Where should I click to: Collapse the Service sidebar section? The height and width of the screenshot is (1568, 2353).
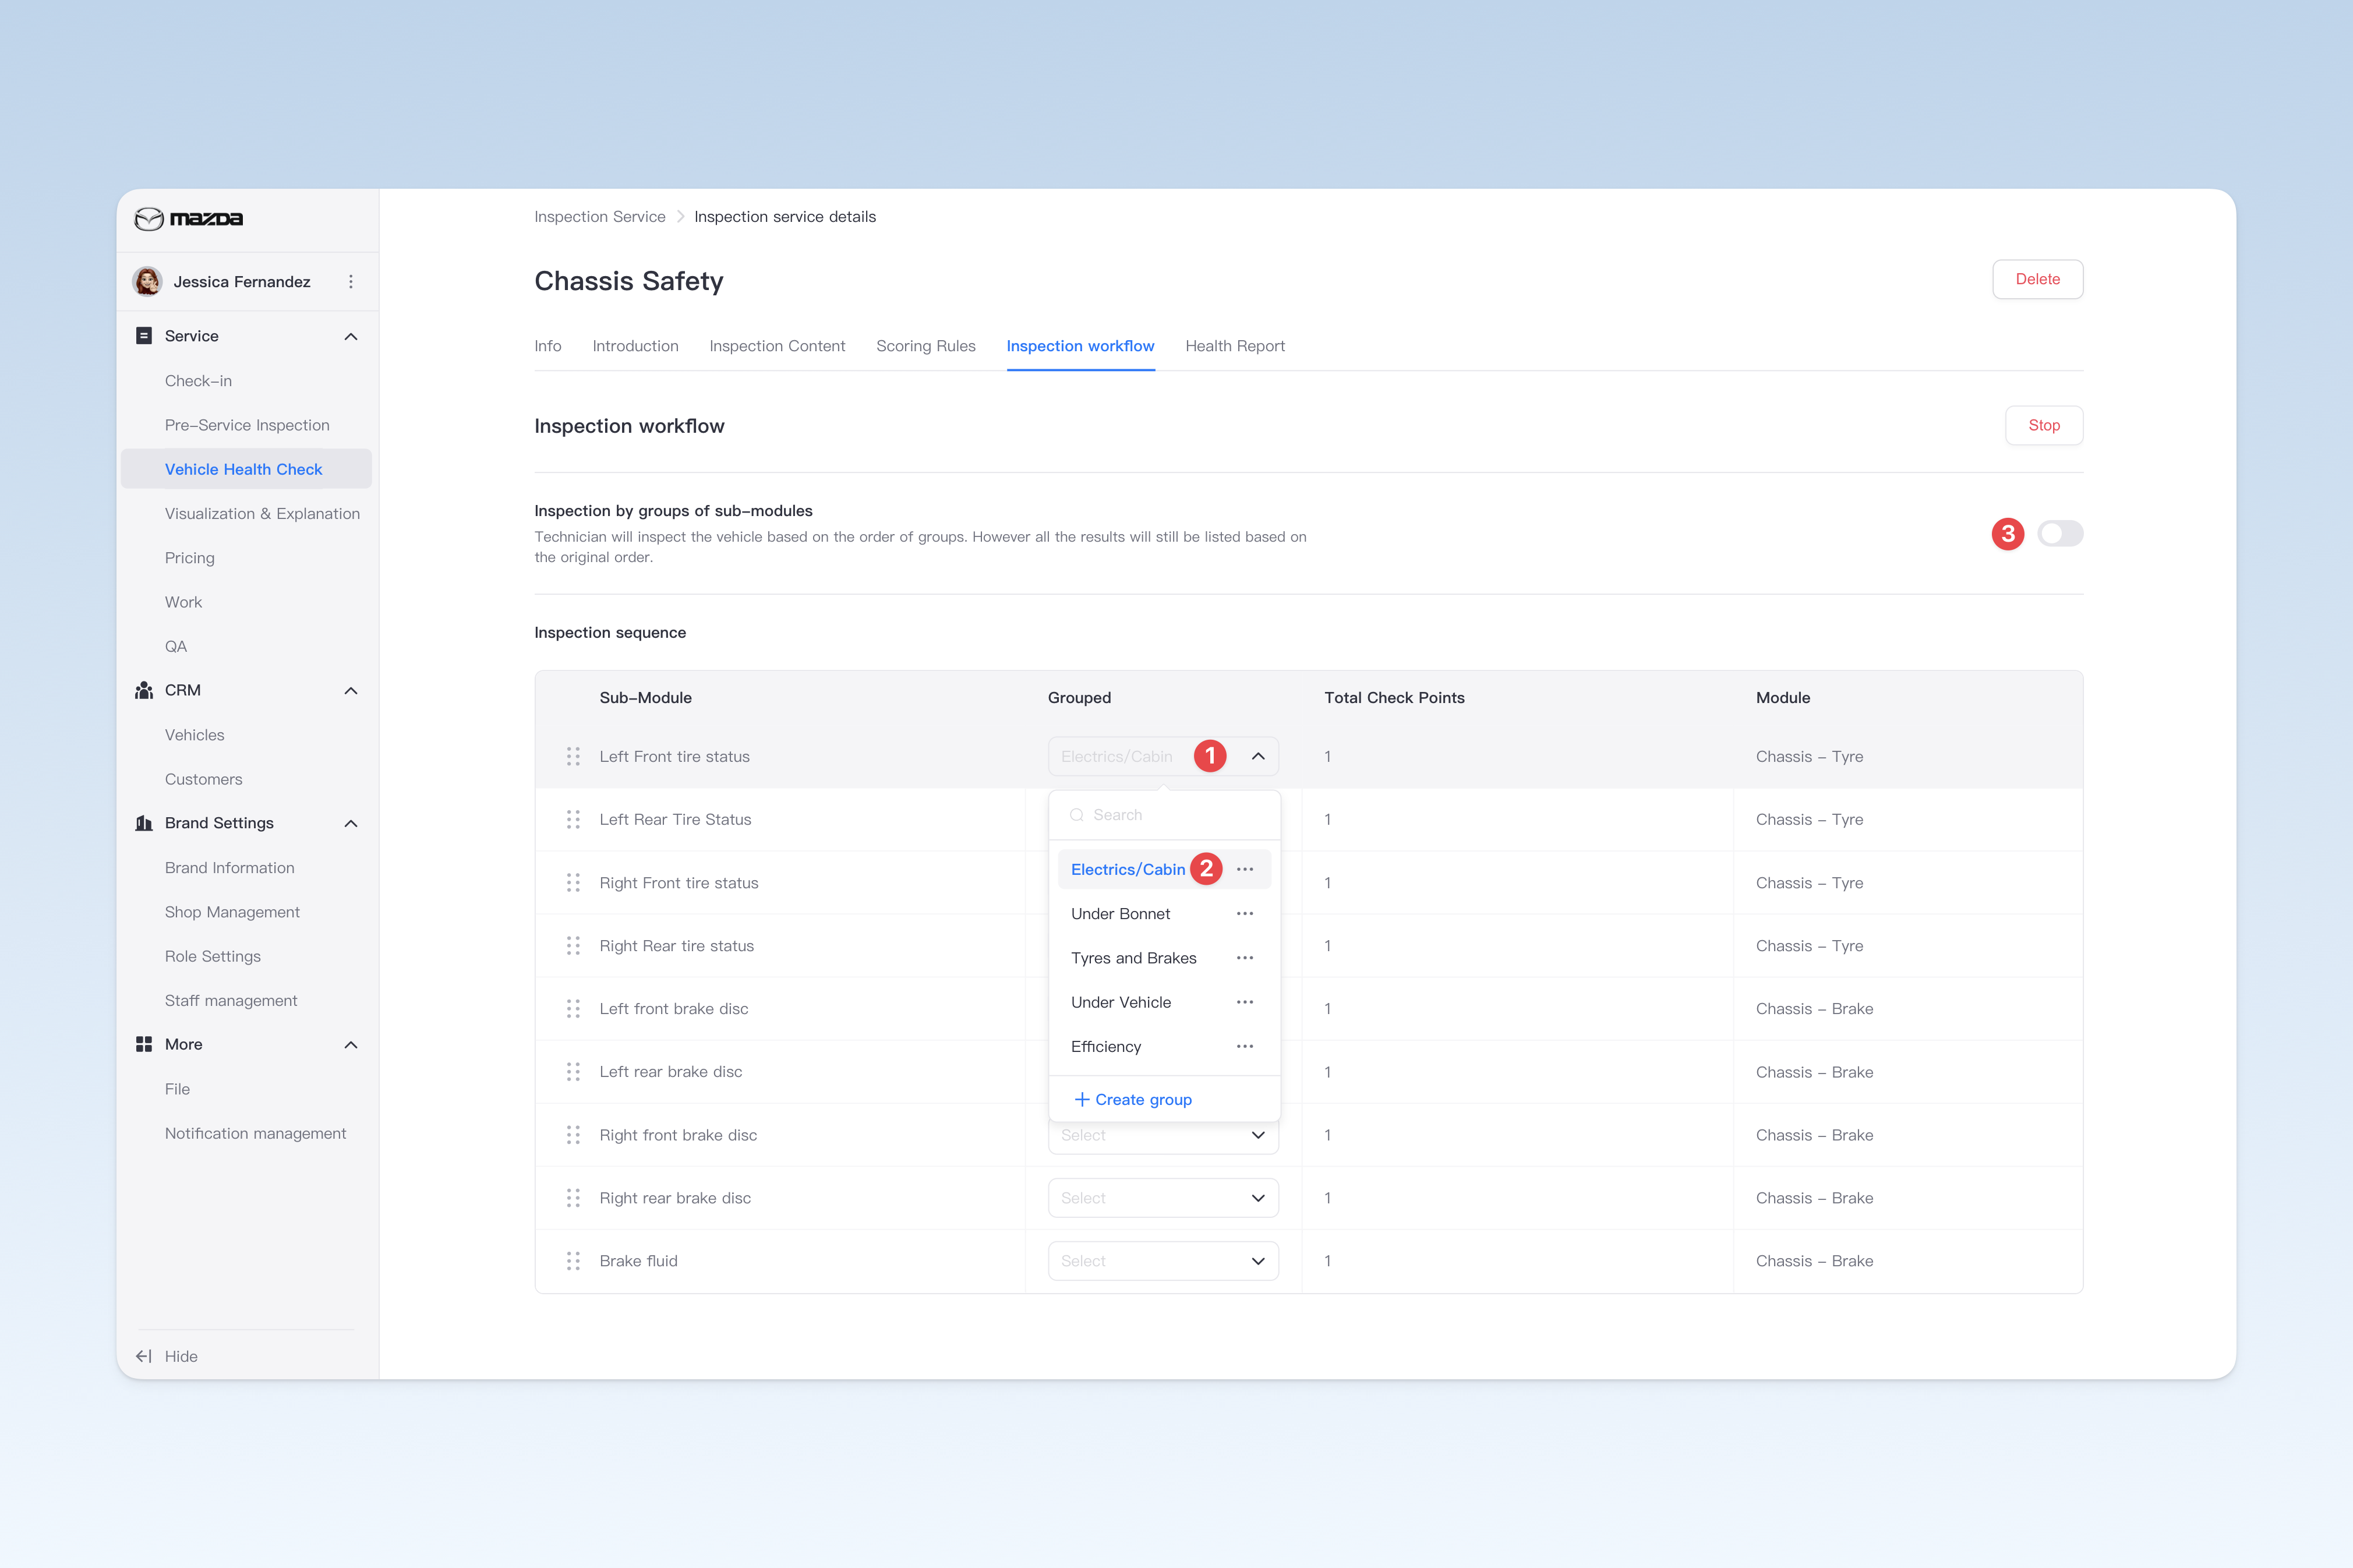coord(351,336)
